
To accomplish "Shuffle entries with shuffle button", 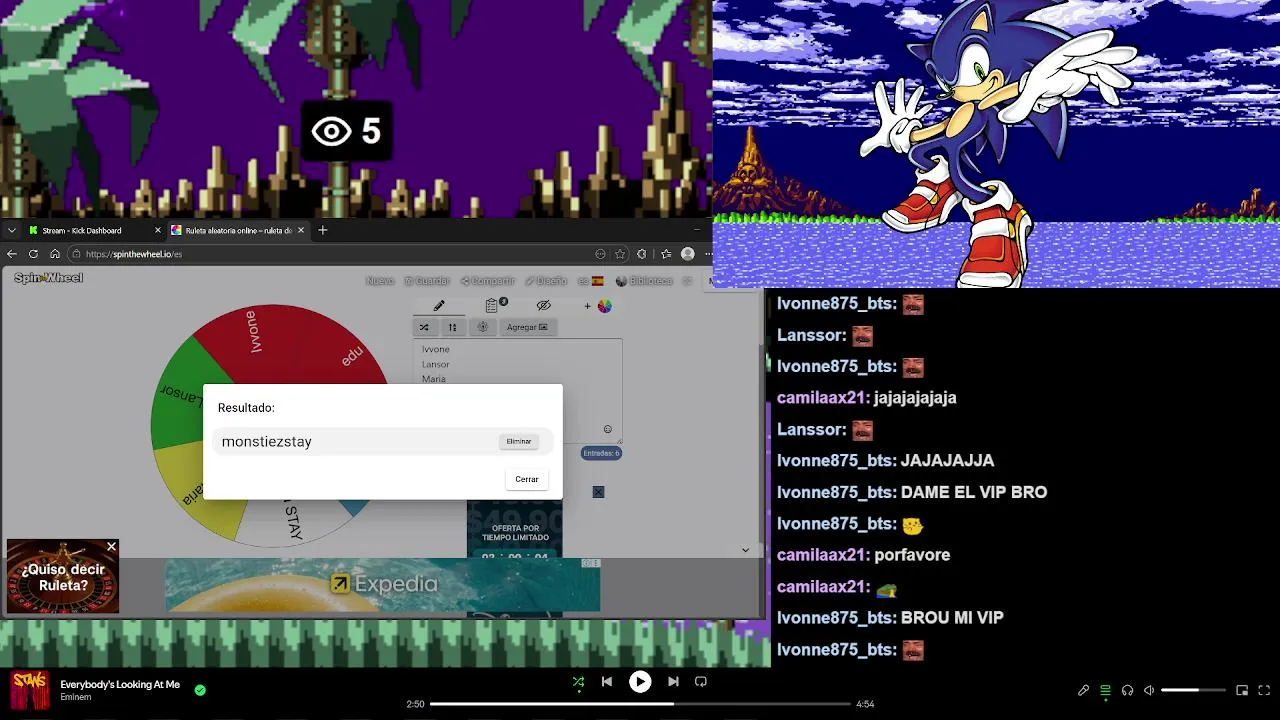I will (x=424, y=327).
